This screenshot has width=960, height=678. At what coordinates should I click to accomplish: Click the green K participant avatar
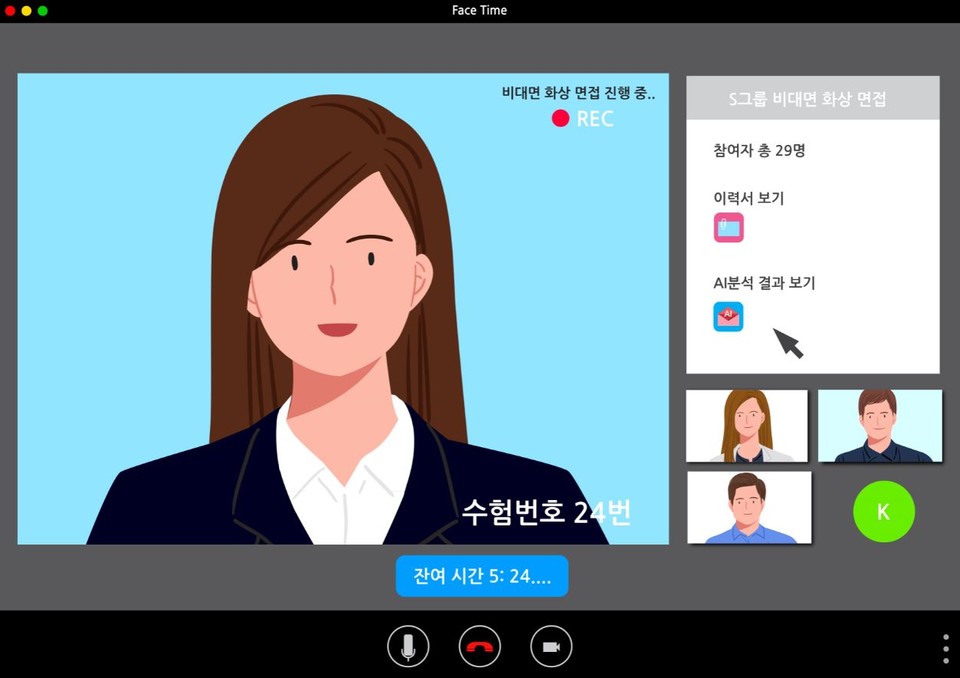click(884, 512)
